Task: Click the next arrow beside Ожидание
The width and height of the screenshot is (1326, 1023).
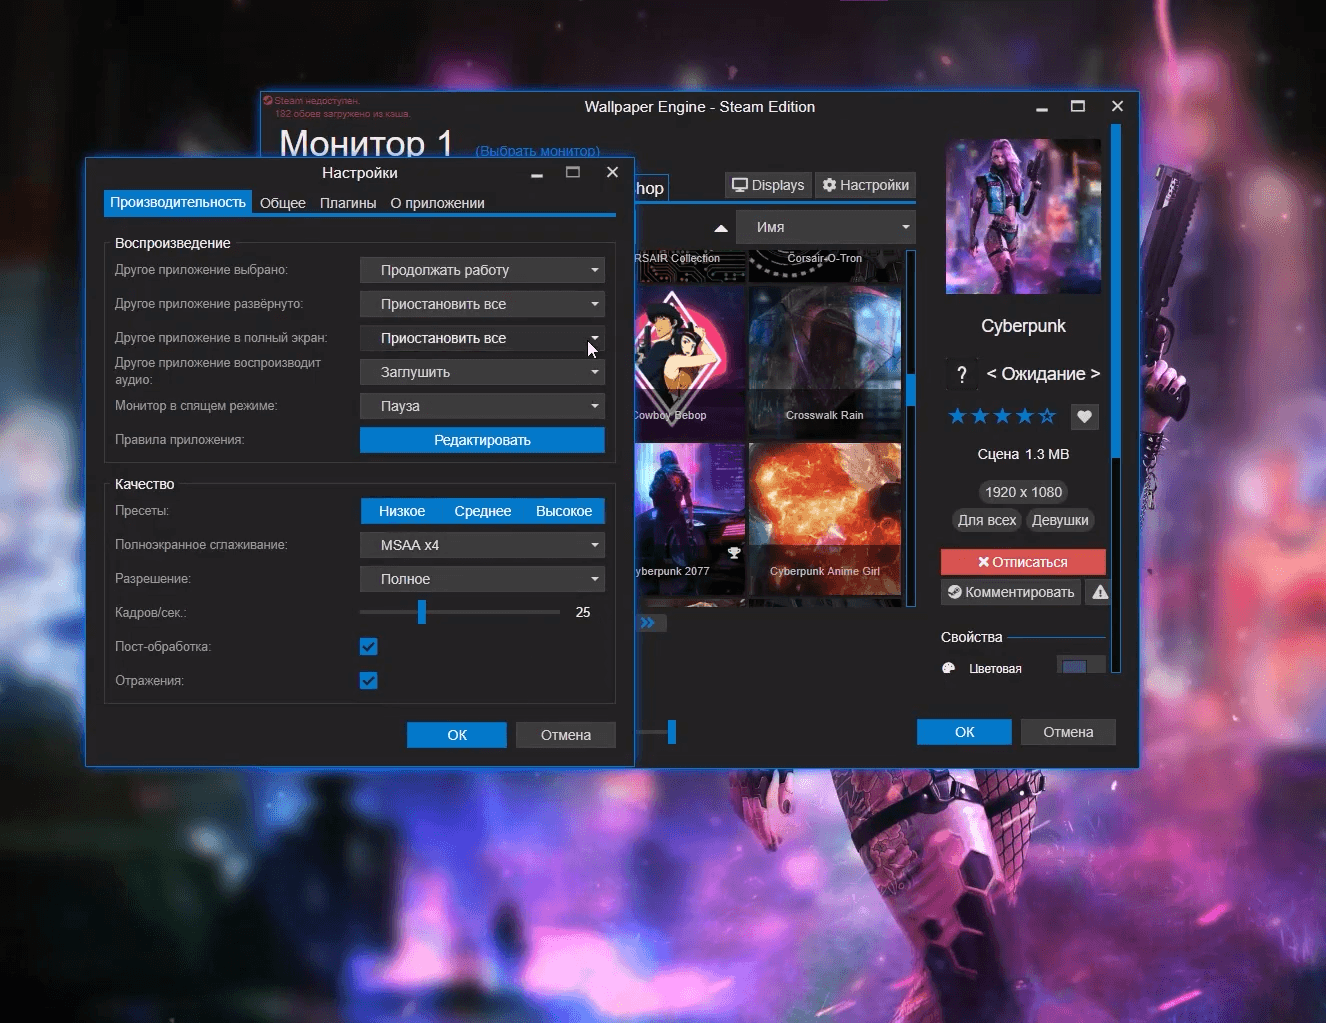Action: 1095,374
